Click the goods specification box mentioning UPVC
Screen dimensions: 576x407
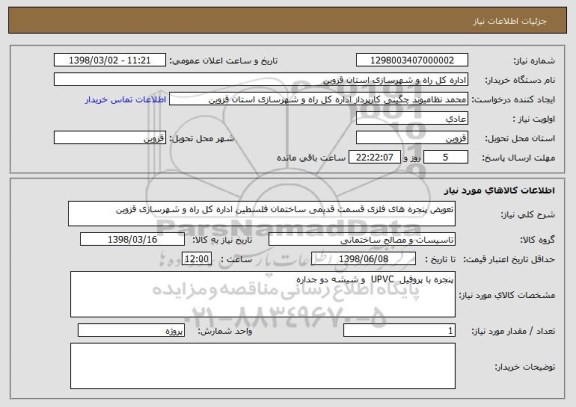[x=263, y=295]
